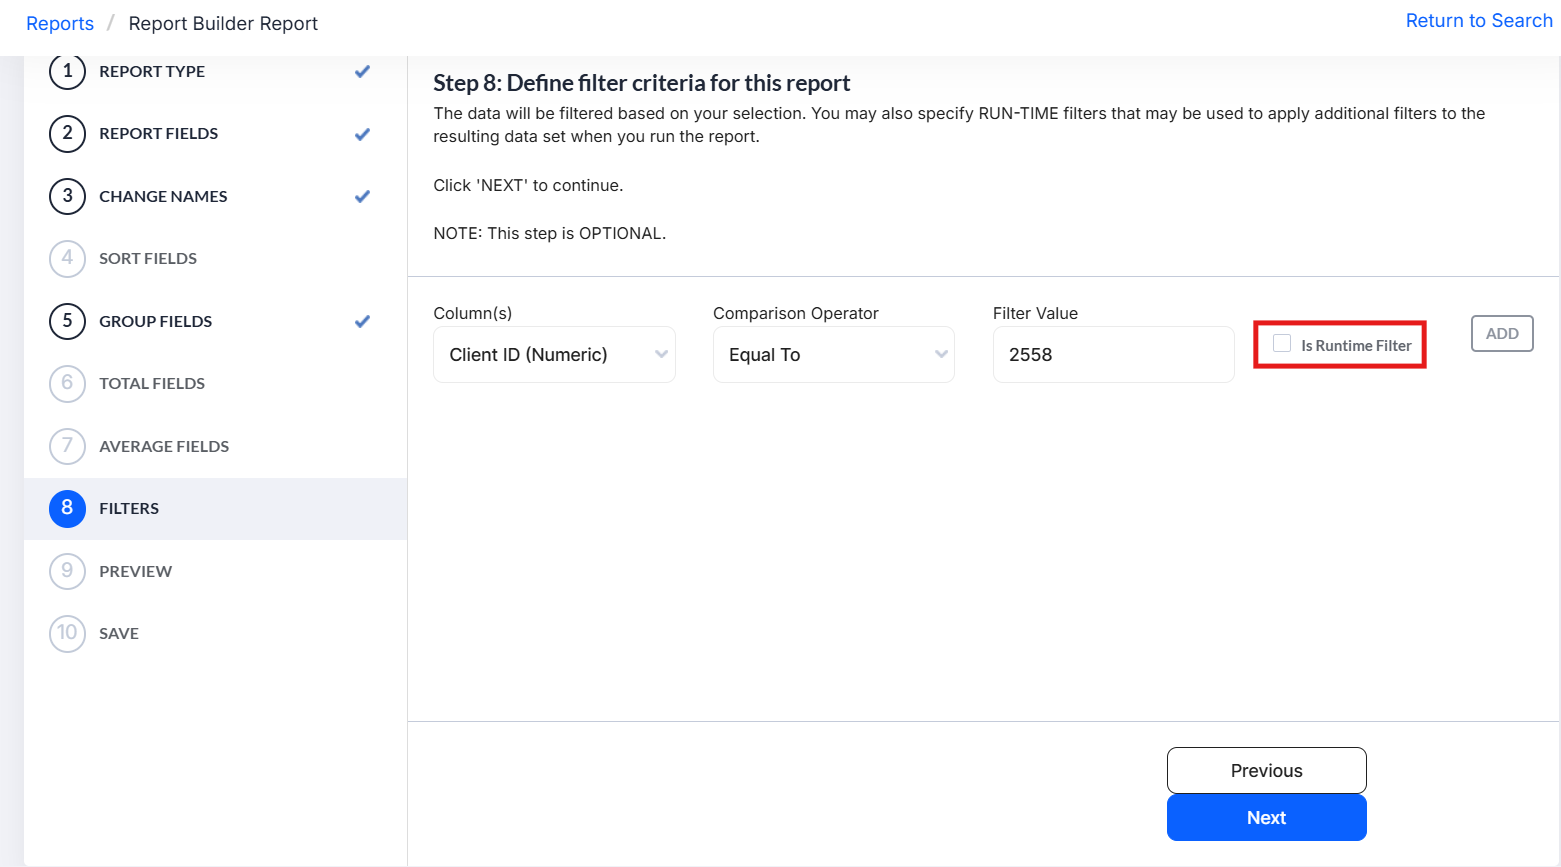Click the 'NOTE: This step is OPTIONAL.' text
1561x867 pixels.
[x=549, y=233]
